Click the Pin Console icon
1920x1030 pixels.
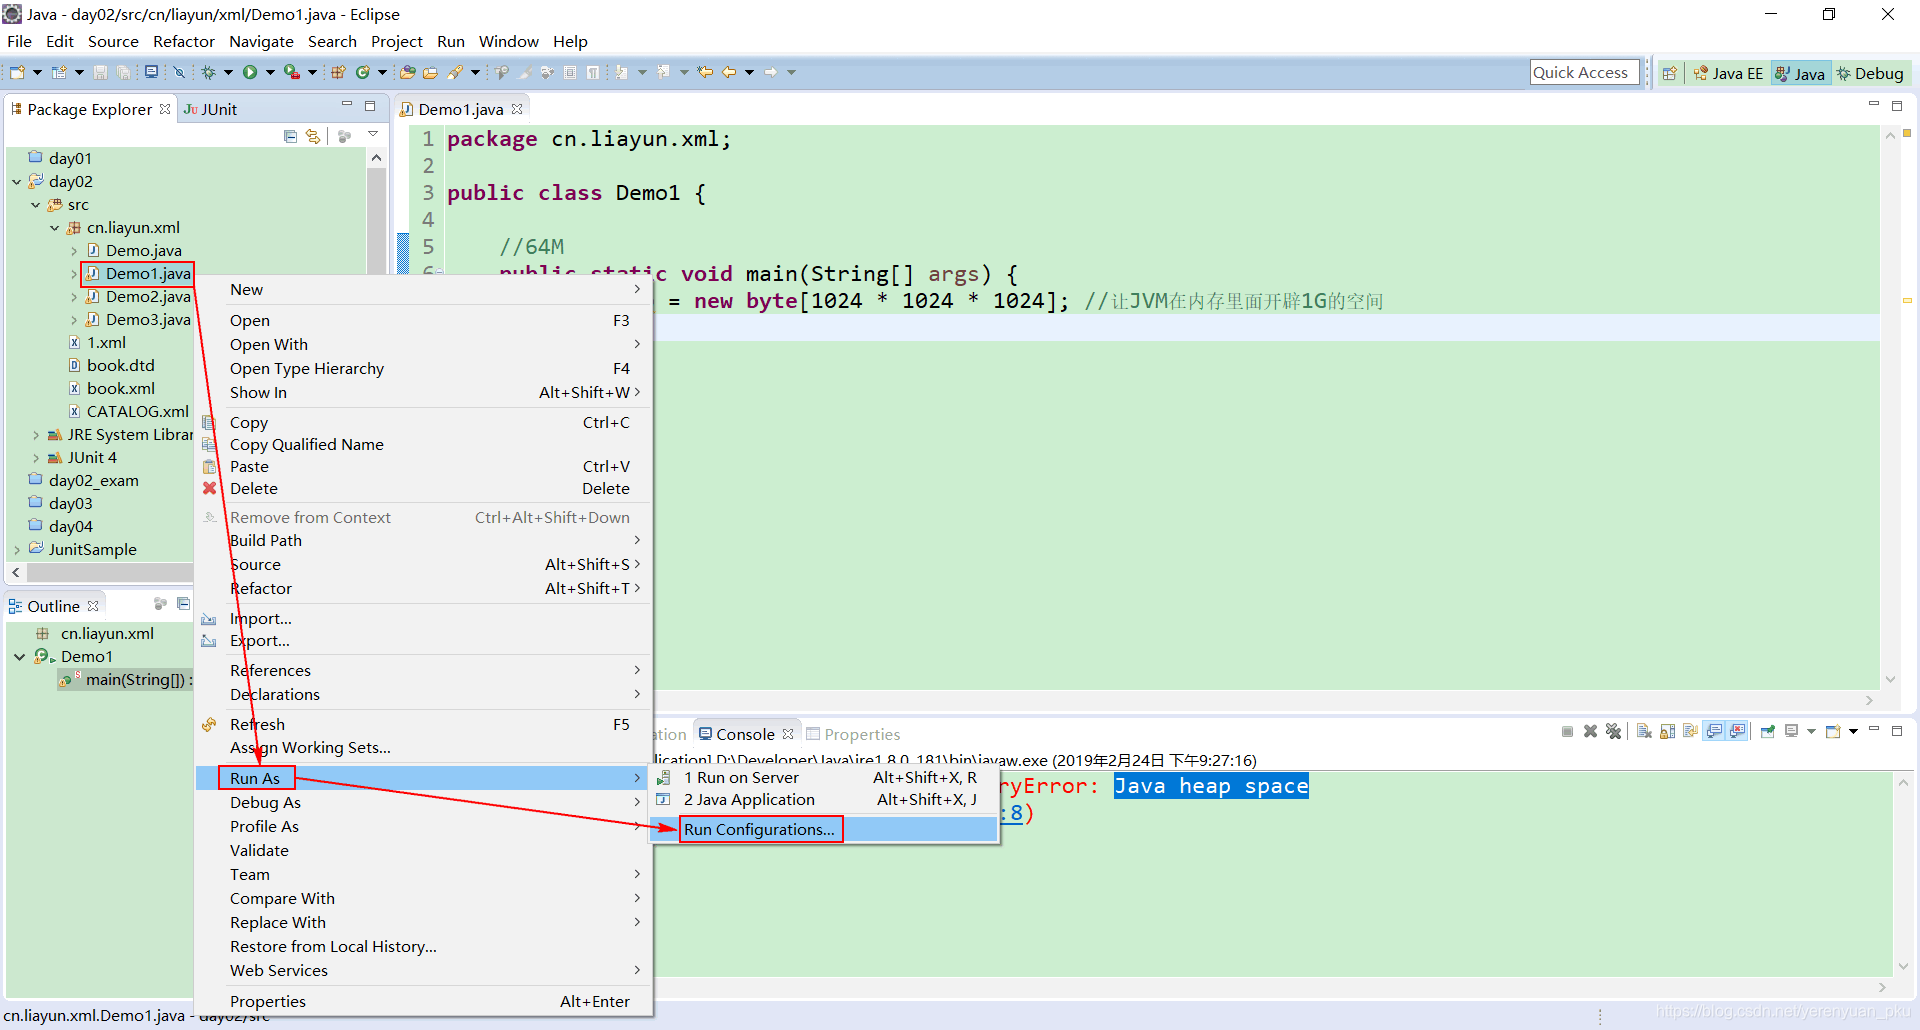(1767, 732)
